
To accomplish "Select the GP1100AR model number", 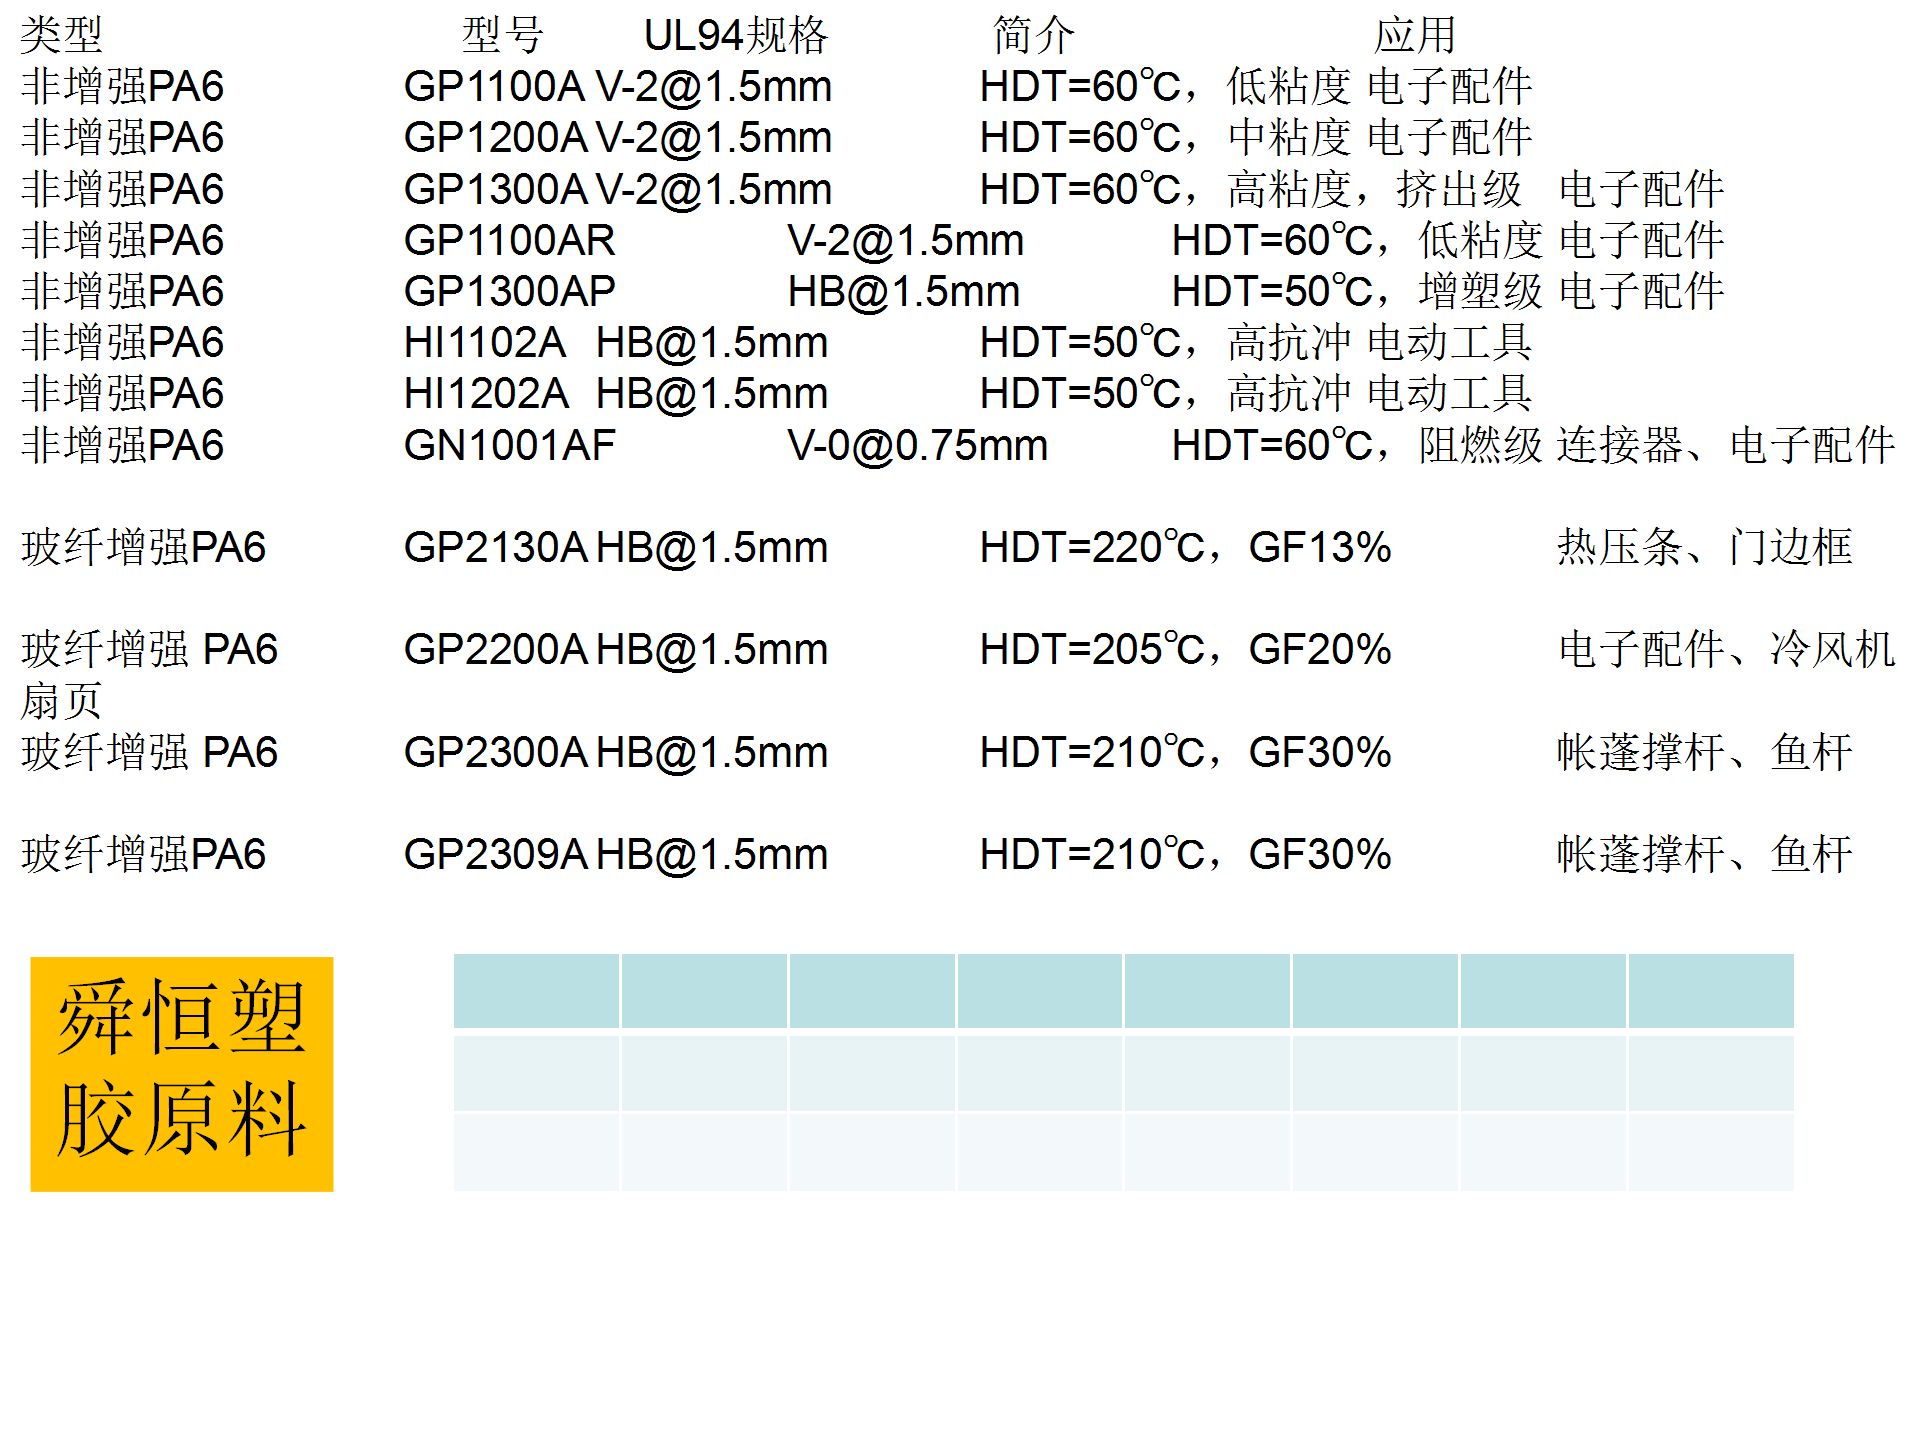I will click(509, 241).
